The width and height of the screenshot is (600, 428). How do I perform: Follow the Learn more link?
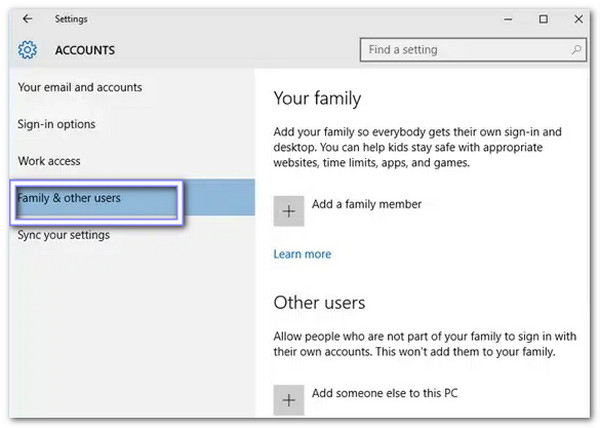pyautogui.click(x=302, y=254)
